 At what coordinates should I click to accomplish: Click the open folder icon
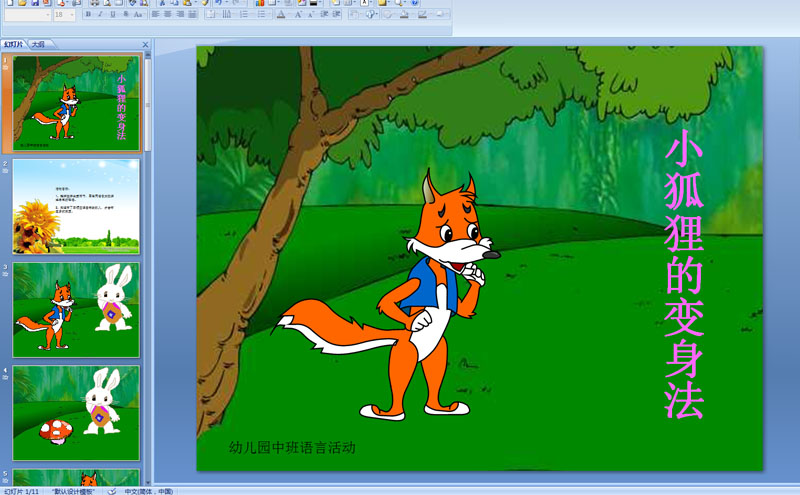[x=22, y=3]
